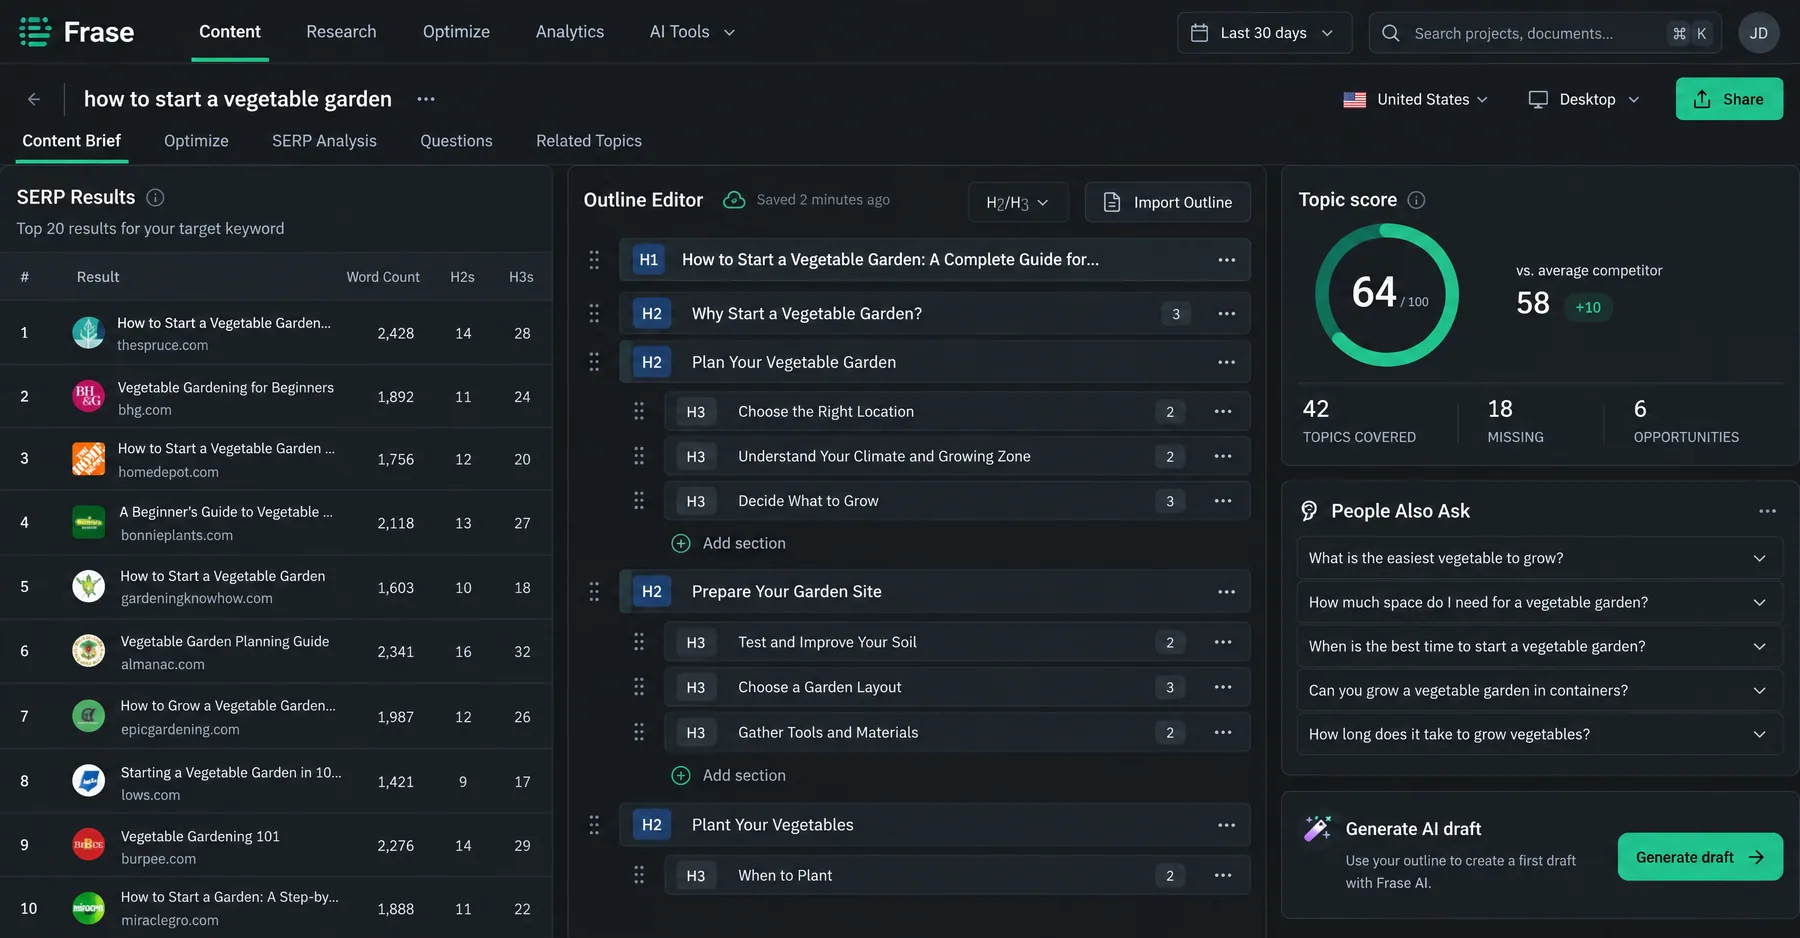The width and height of the screenshot is (1800, 938).
Task: Open the Last 30 days date dropdown
Action: pos(1264,33)
